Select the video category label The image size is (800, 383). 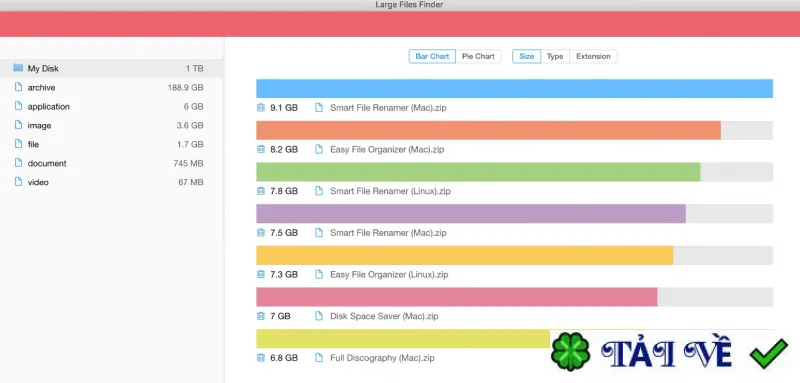tap(38, 182)
